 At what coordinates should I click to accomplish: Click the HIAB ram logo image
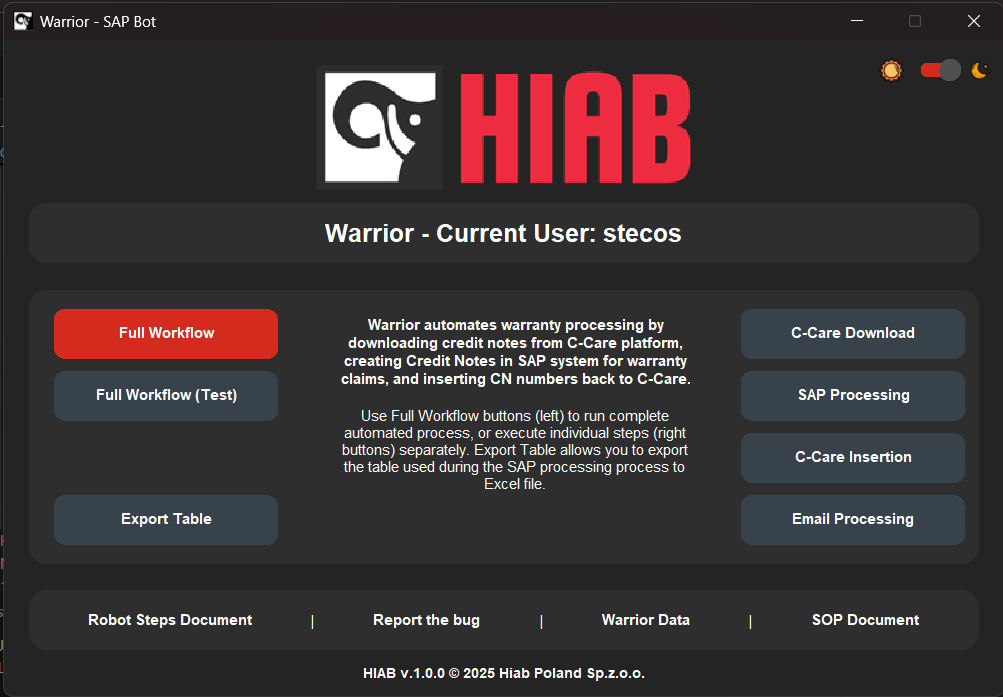coord(379,127)
